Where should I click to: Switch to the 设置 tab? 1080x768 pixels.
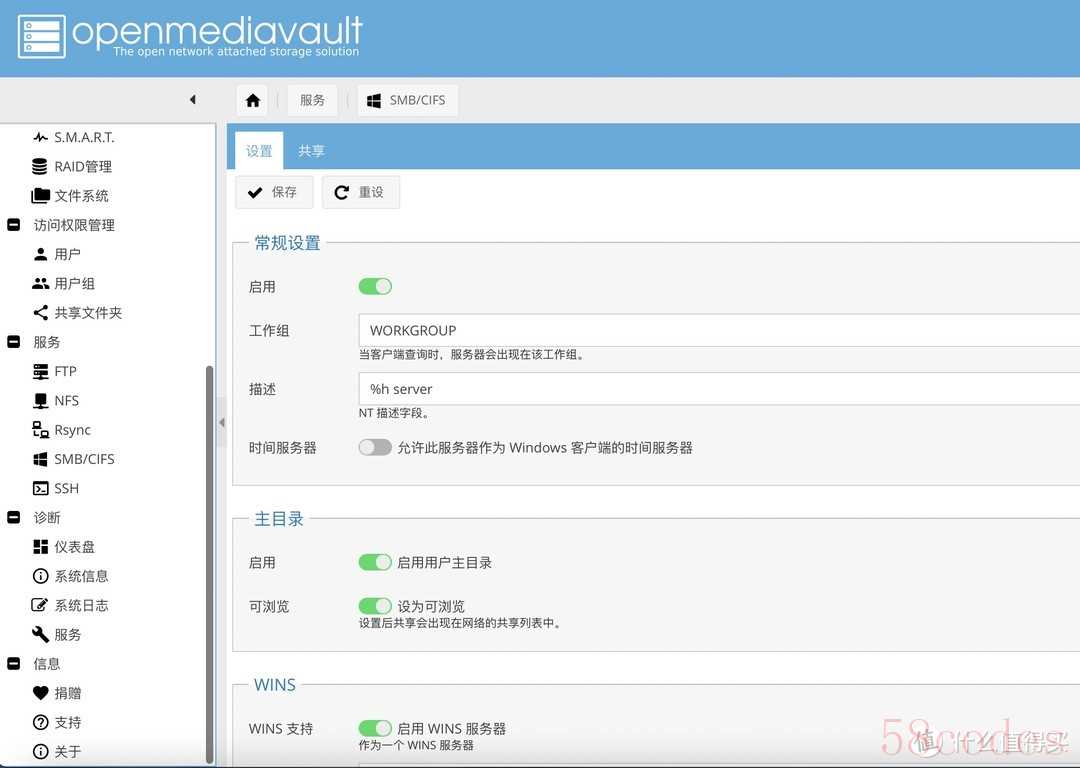click(x=259, y=151)
